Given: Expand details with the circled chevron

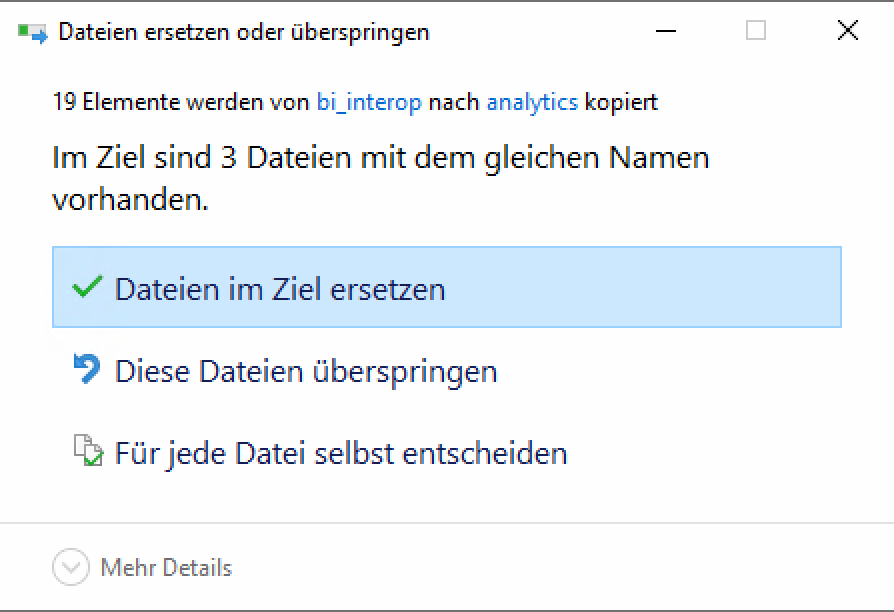Looking at the screenshot, I should pos(70,568).
